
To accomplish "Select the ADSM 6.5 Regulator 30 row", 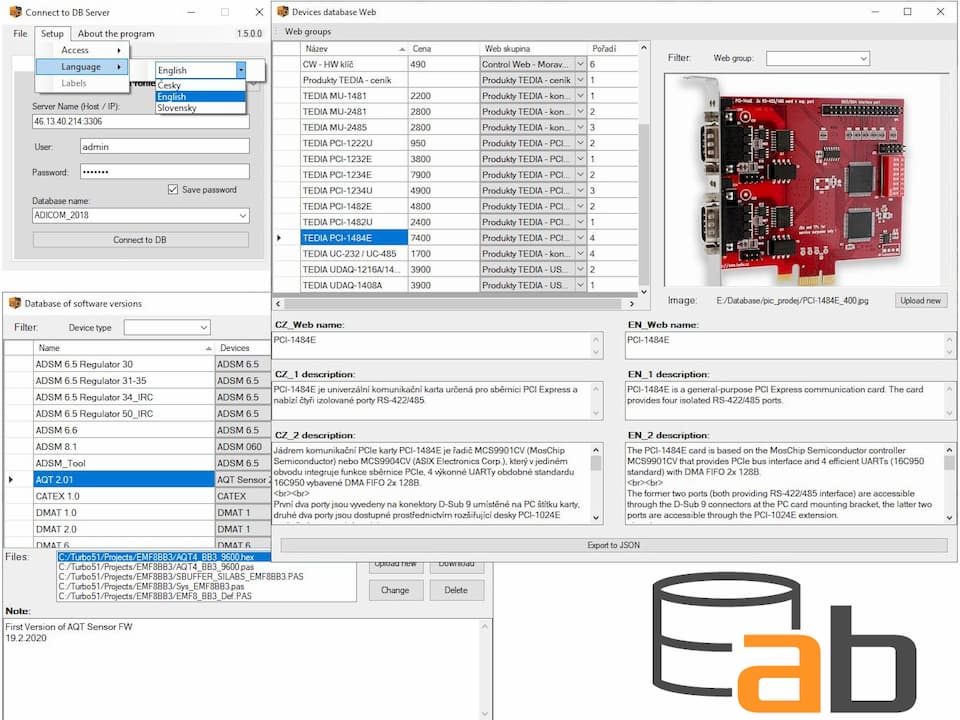I will (137, 364).
